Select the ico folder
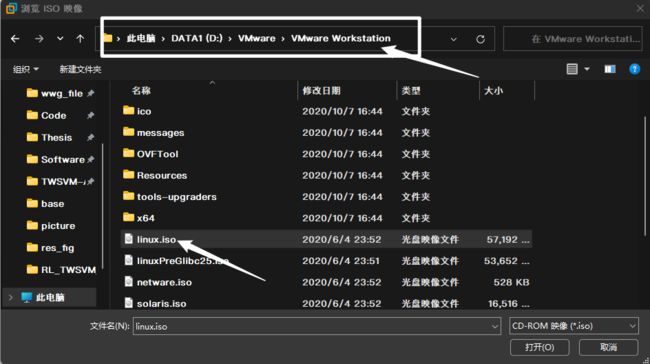Screen dimensions: 650x364 pyautogui.click(x=326, y=111)
